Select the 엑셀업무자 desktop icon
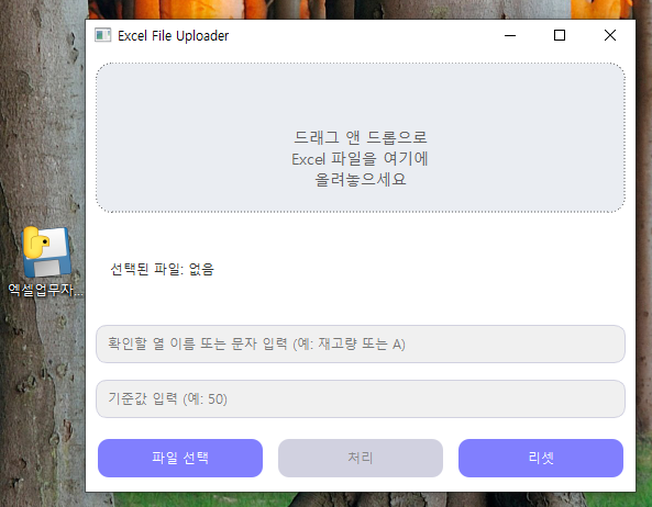 pos(46,262)
